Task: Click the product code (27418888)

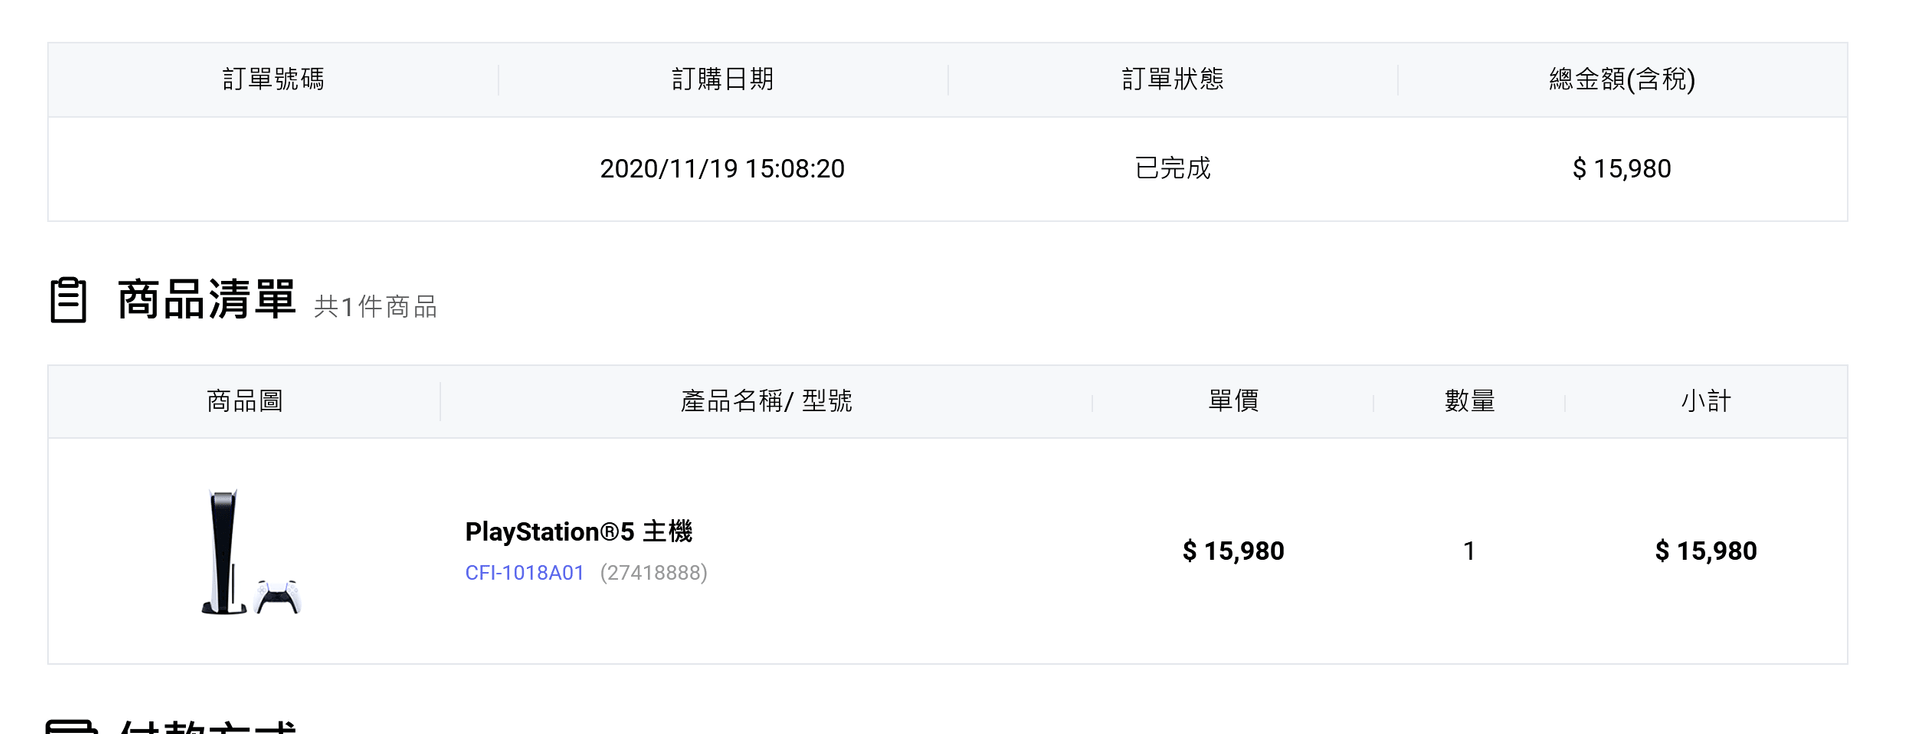Action: click(653, 573)
